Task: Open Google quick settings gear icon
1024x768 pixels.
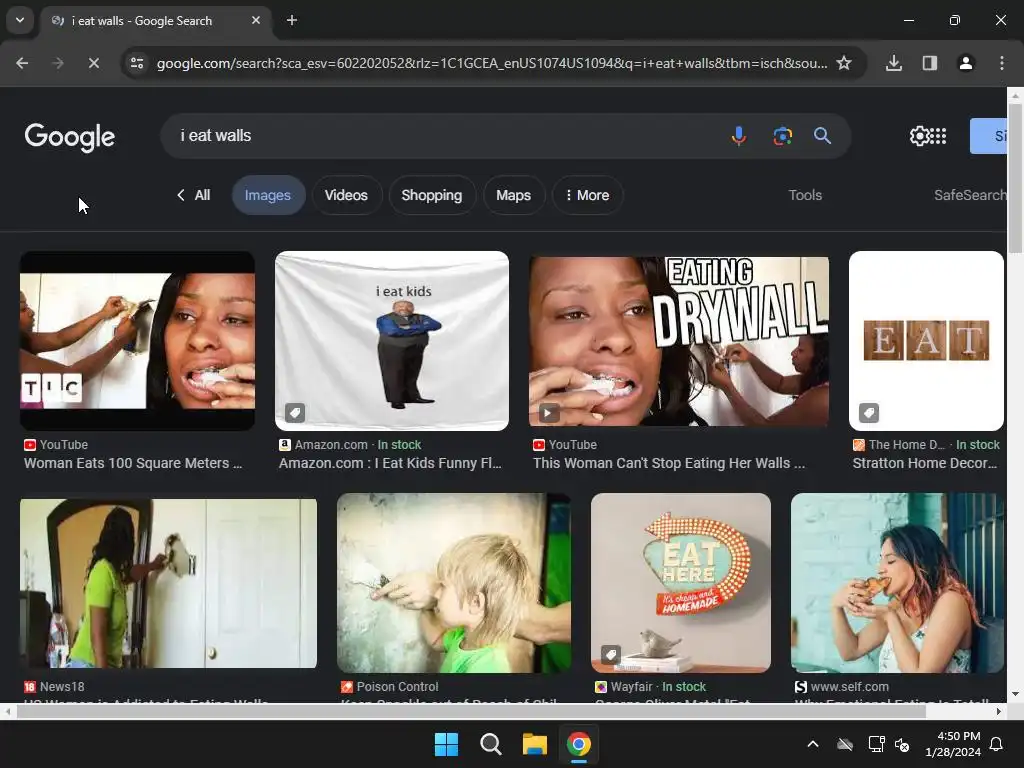Action: click(x=919, y=136)
